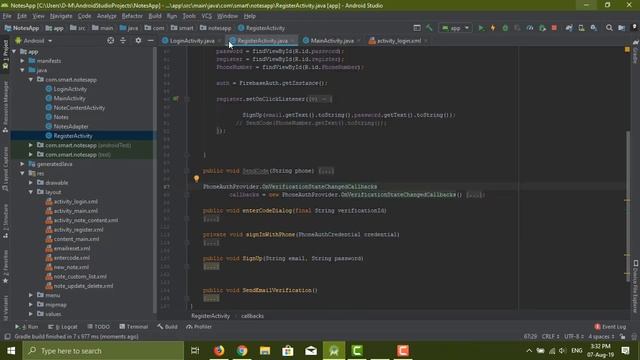The image size is (640, 360).
Task: Select NotesAdapter class in tree
Action: click(x=71, y=127)
